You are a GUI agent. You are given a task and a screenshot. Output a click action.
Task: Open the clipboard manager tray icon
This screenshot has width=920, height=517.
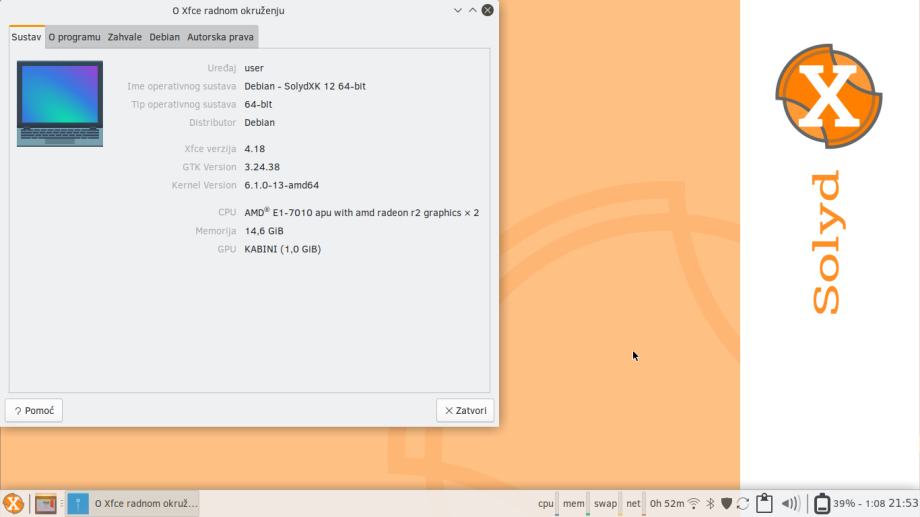click(x=764, y=504)
